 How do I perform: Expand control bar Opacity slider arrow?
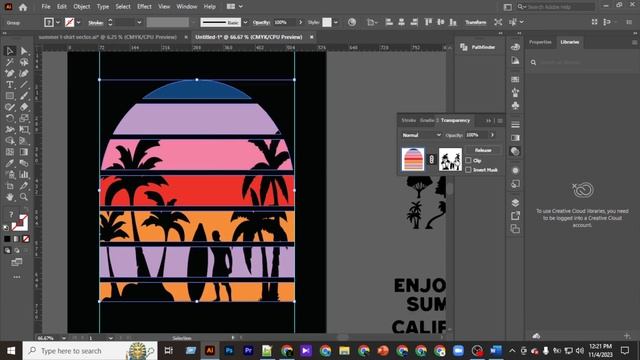(301, 22)
